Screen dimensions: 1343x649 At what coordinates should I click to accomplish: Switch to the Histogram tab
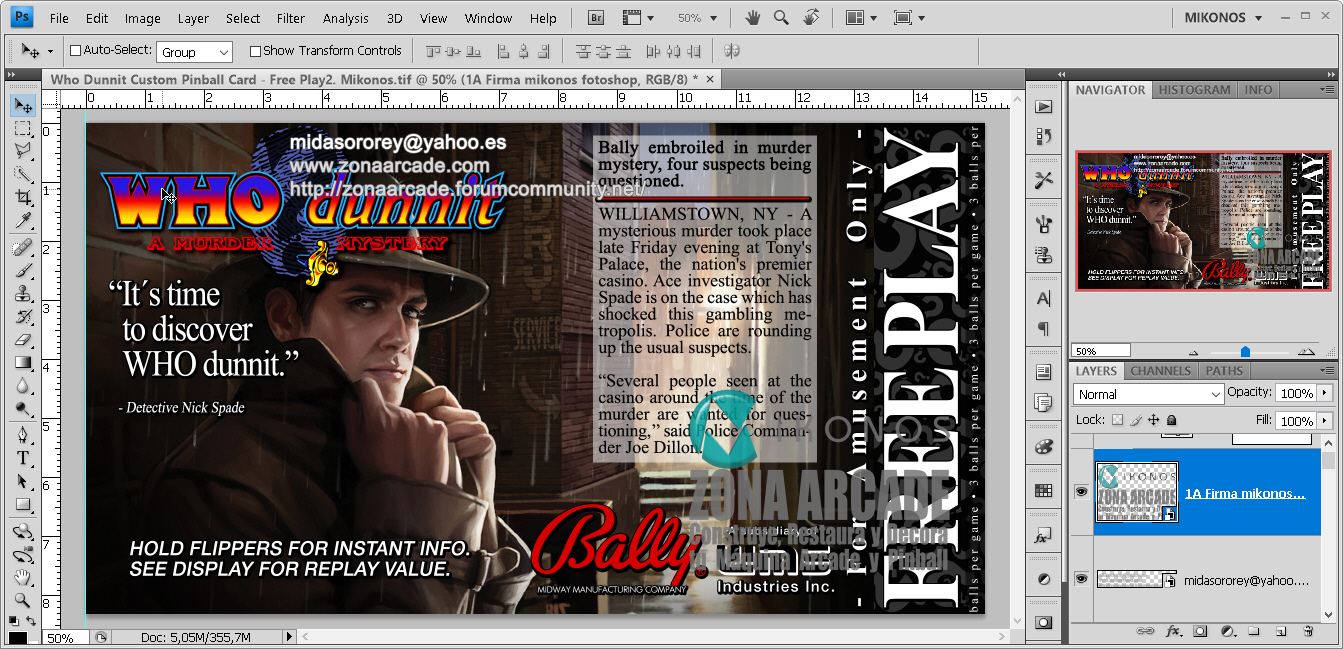click(x=1195, y=90)
